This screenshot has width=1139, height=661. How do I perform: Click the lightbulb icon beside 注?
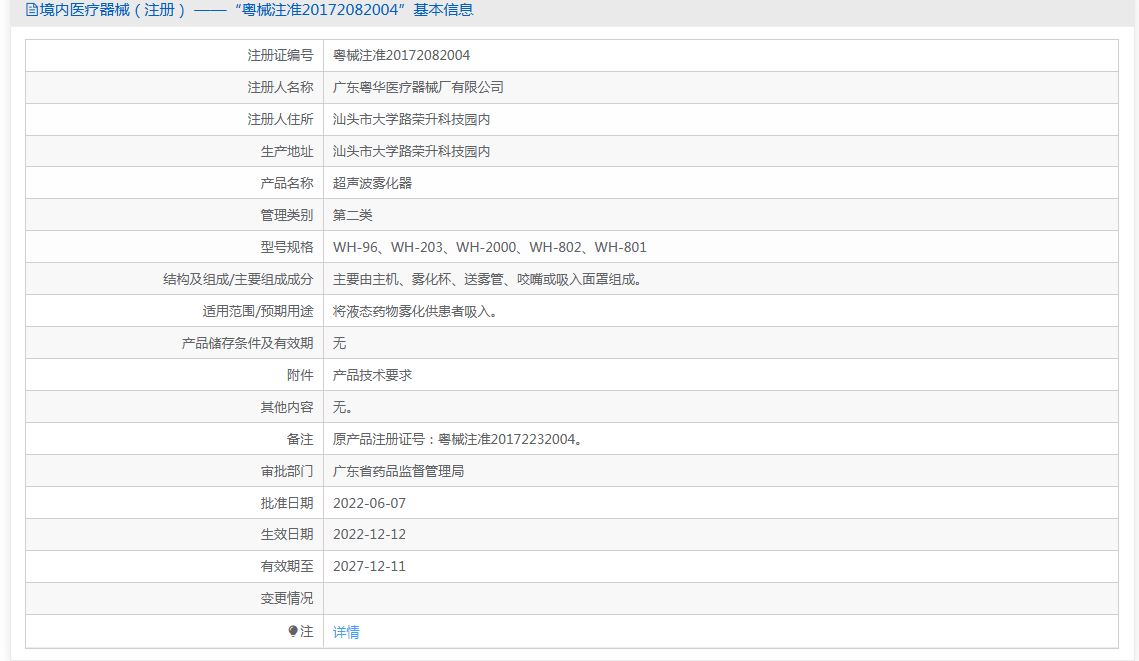(x=293, y=631)
